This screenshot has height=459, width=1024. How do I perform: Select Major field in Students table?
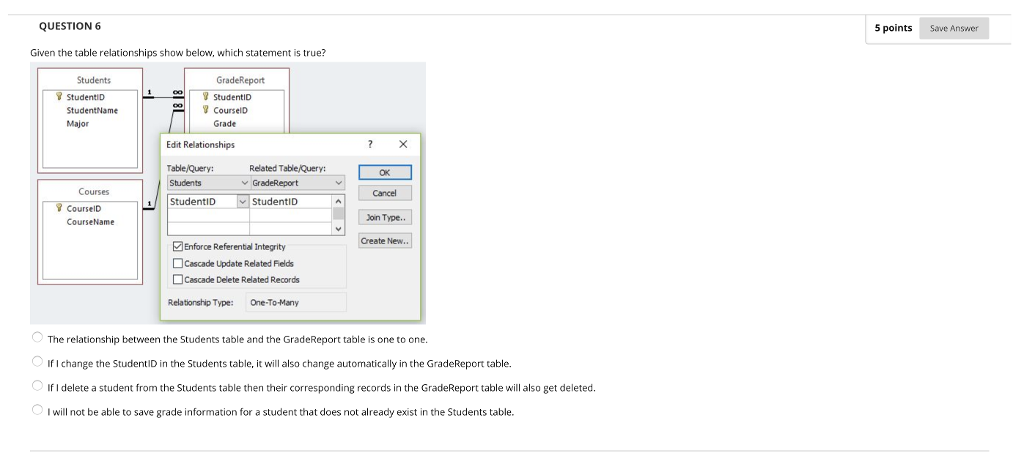tap(77, 123)
